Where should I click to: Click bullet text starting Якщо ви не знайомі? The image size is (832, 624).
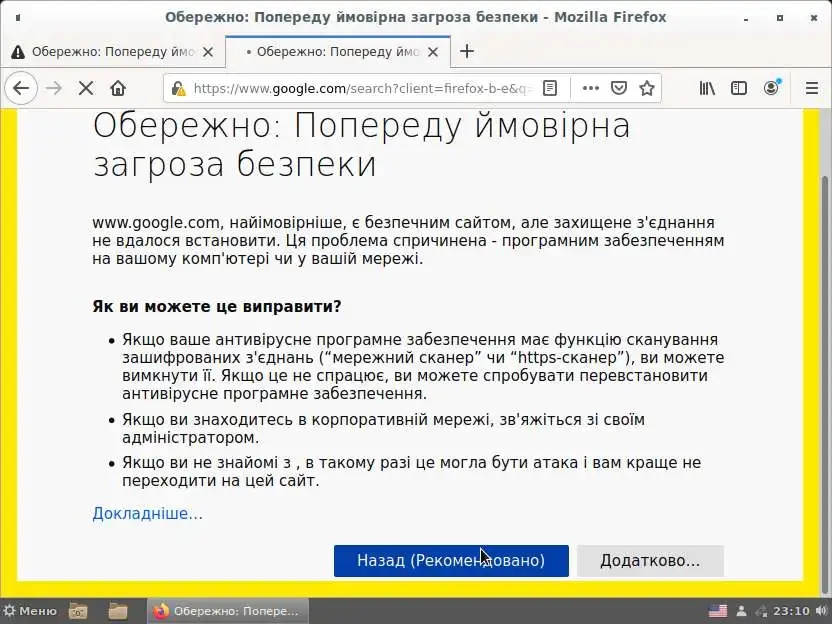pyautogui.click(x=411, y=472)
